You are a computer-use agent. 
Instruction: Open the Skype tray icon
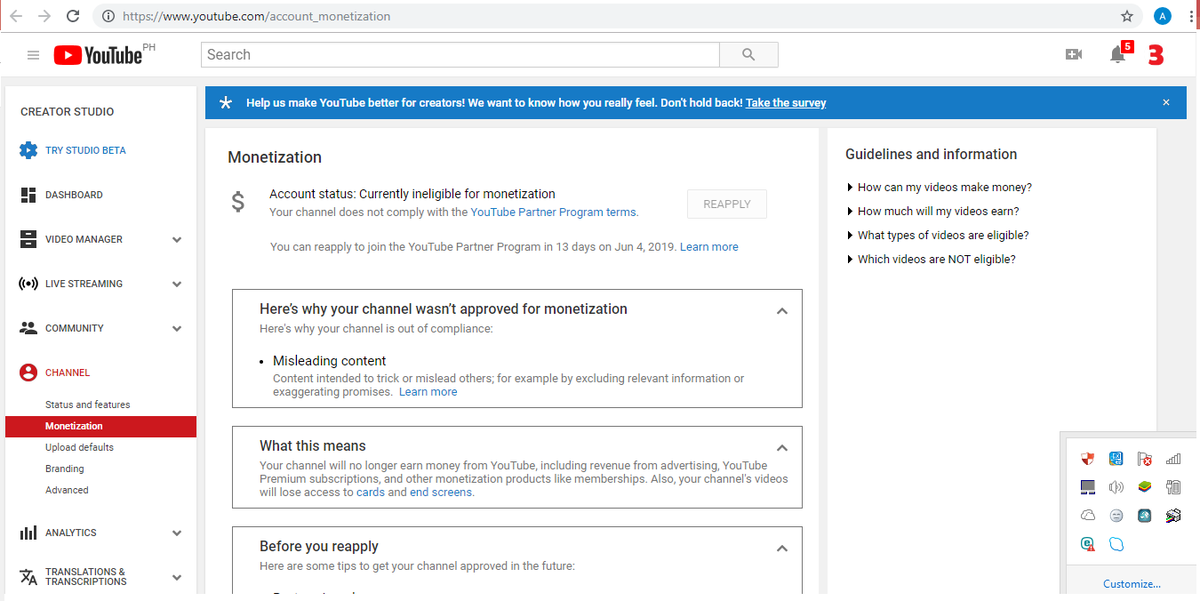(1116, 544)
